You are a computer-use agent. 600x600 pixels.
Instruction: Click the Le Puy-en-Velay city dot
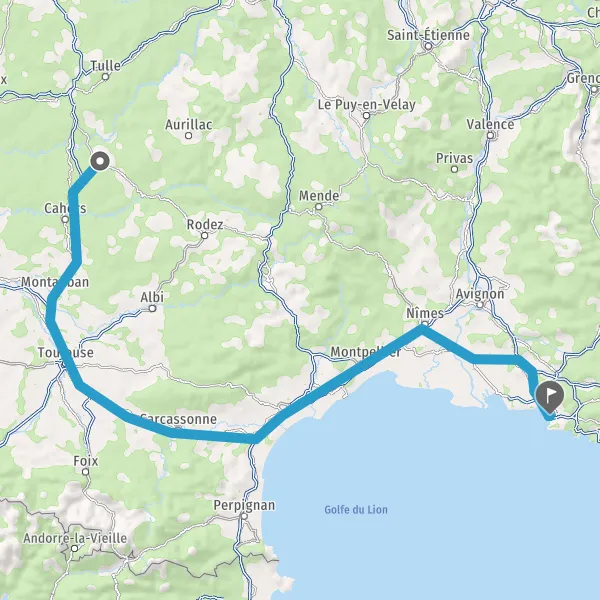(366, 115)
